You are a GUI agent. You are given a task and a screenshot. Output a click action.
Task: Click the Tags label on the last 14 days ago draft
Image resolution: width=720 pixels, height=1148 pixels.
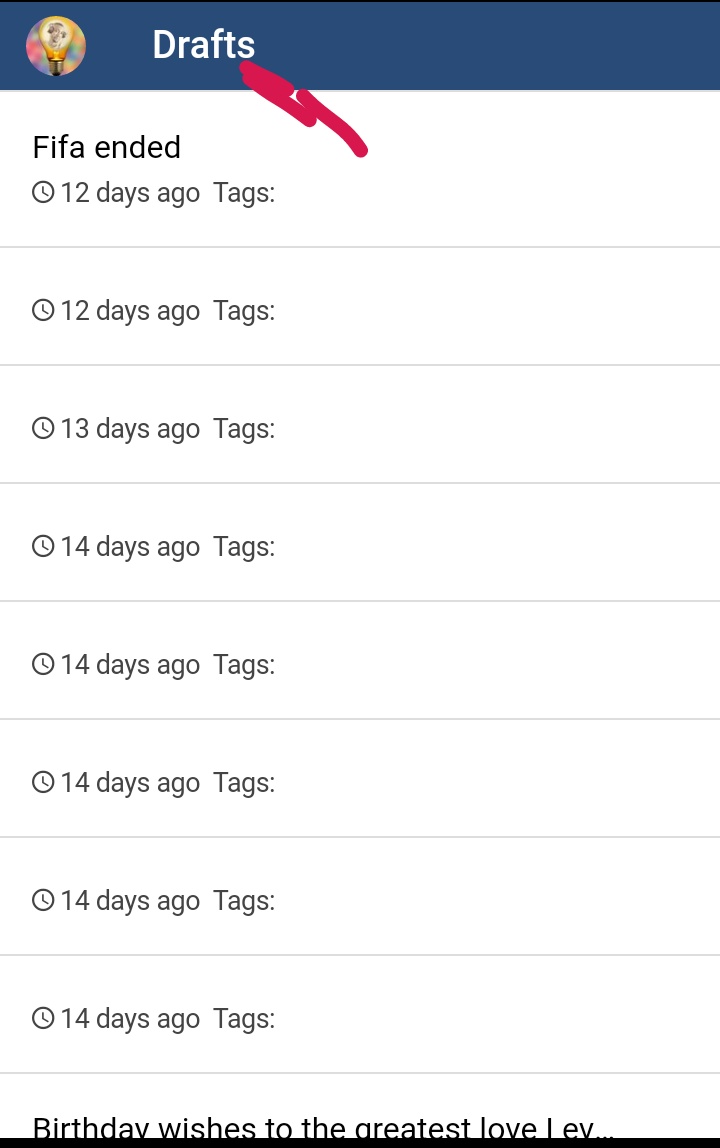pos(244,1018)
